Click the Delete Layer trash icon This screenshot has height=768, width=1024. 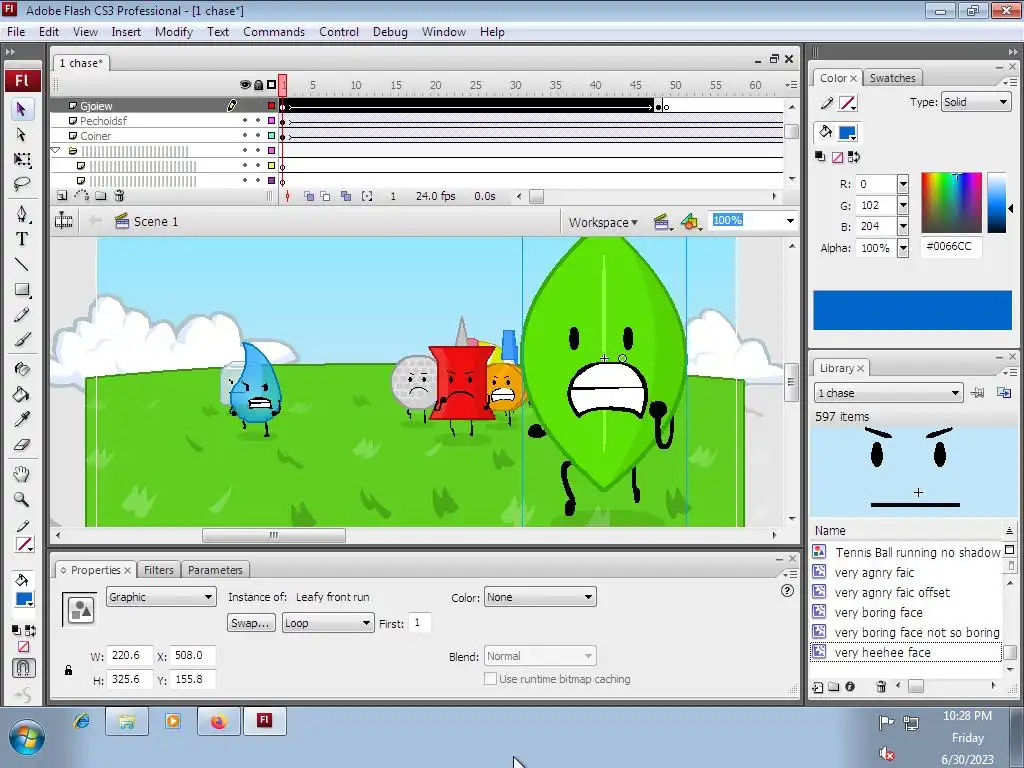119,196
